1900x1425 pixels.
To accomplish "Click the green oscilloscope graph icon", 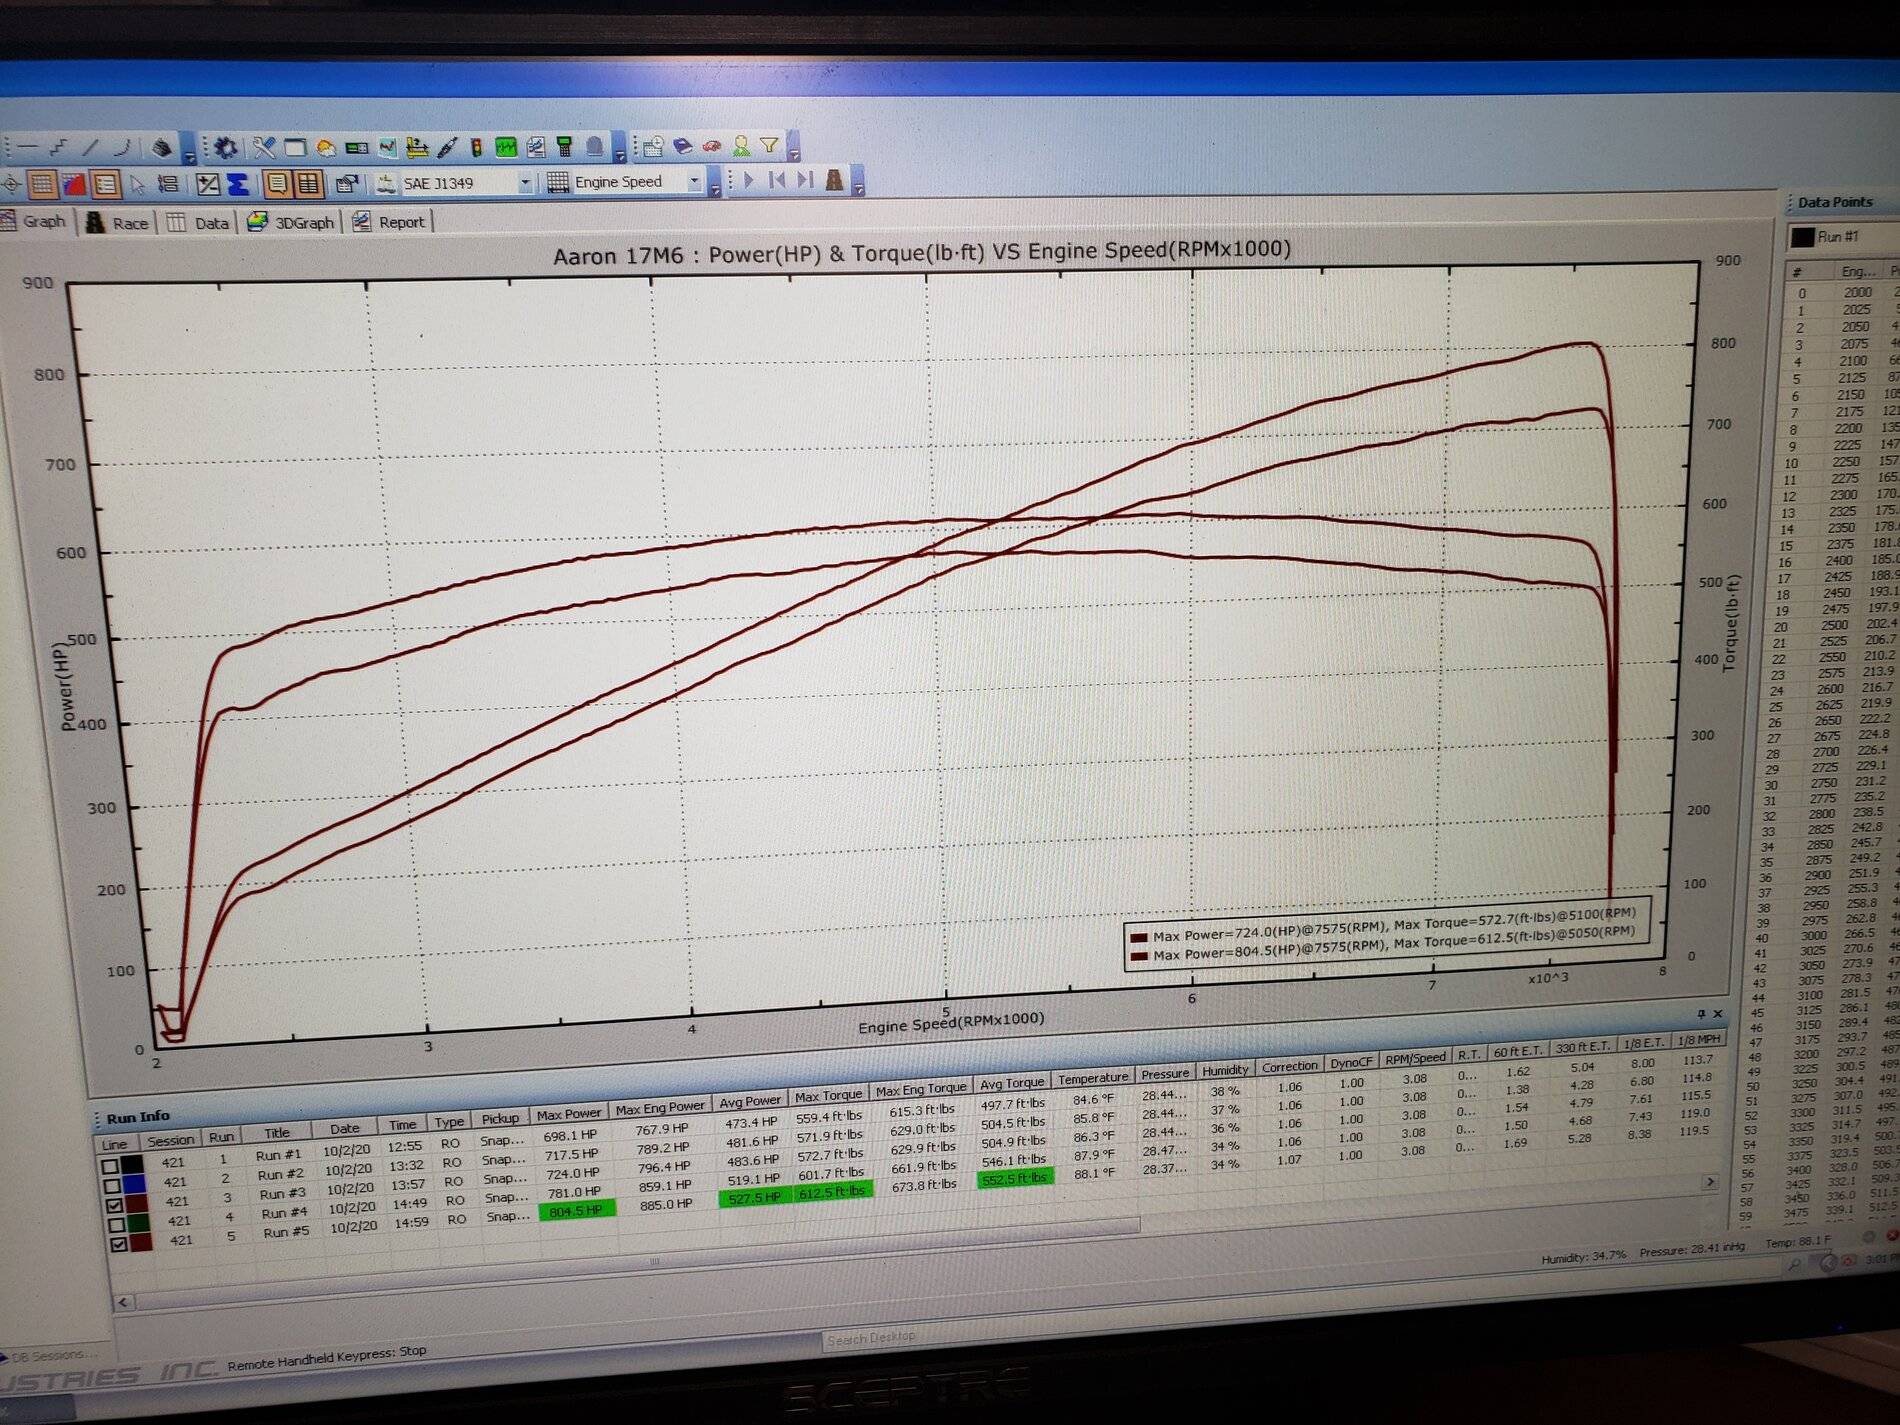I will (506, 148).
